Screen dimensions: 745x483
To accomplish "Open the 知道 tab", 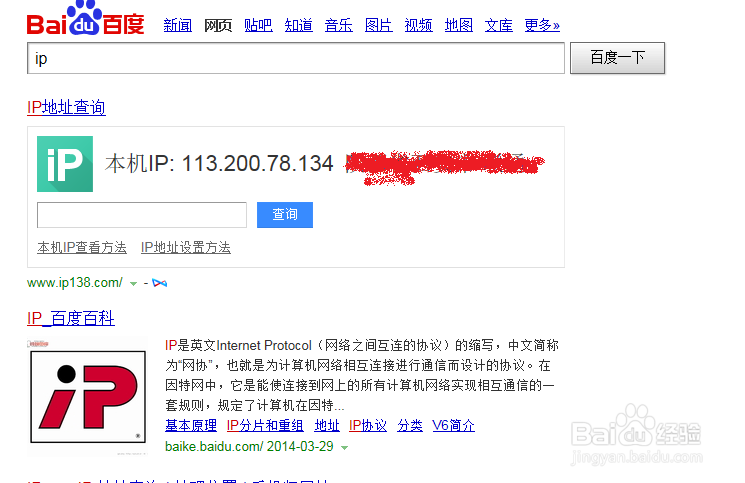I will click(298, 25).
